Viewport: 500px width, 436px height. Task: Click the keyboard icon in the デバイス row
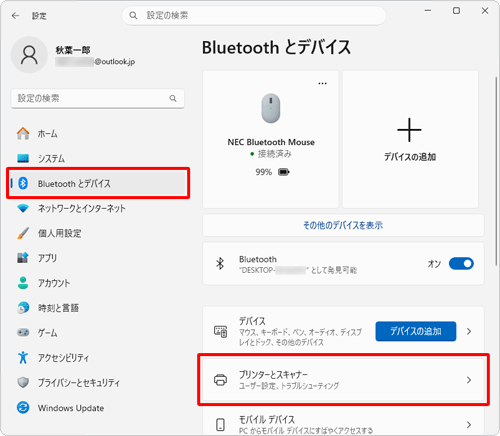click(x=220, y=332)
